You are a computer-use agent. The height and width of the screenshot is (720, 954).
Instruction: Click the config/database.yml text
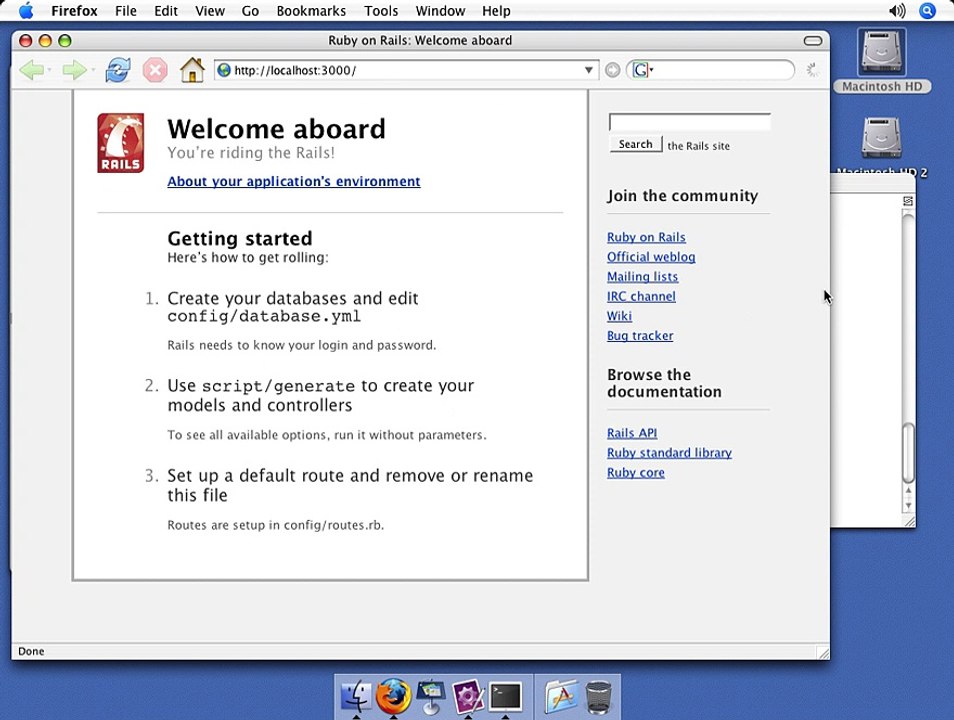(x=264, y=316)
